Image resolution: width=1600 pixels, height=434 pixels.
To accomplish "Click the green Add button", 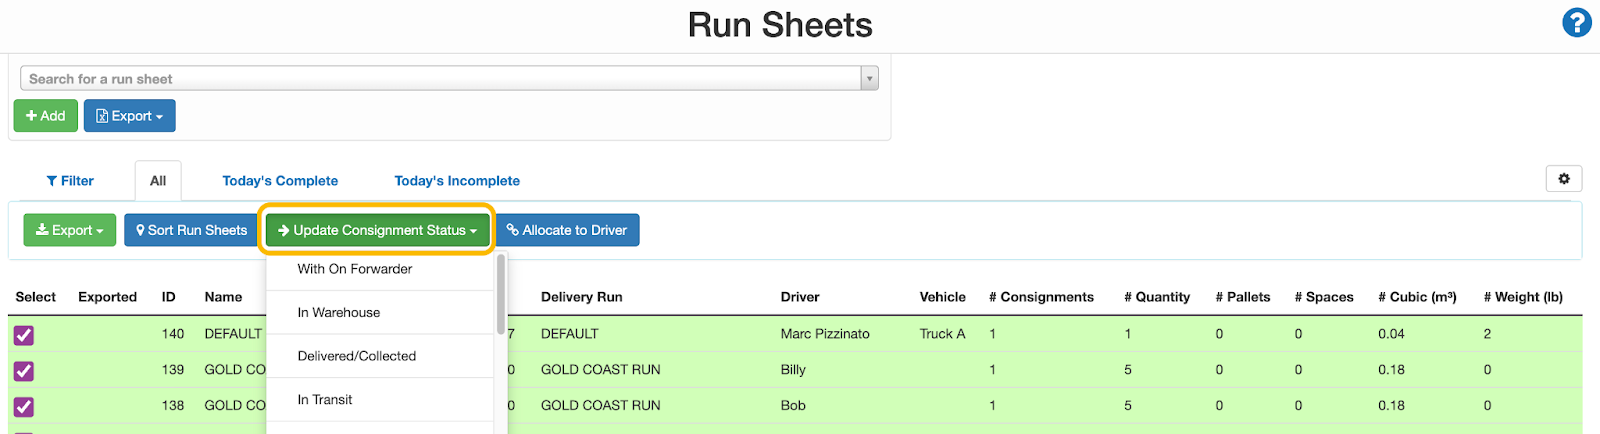I will pos(45,116).
